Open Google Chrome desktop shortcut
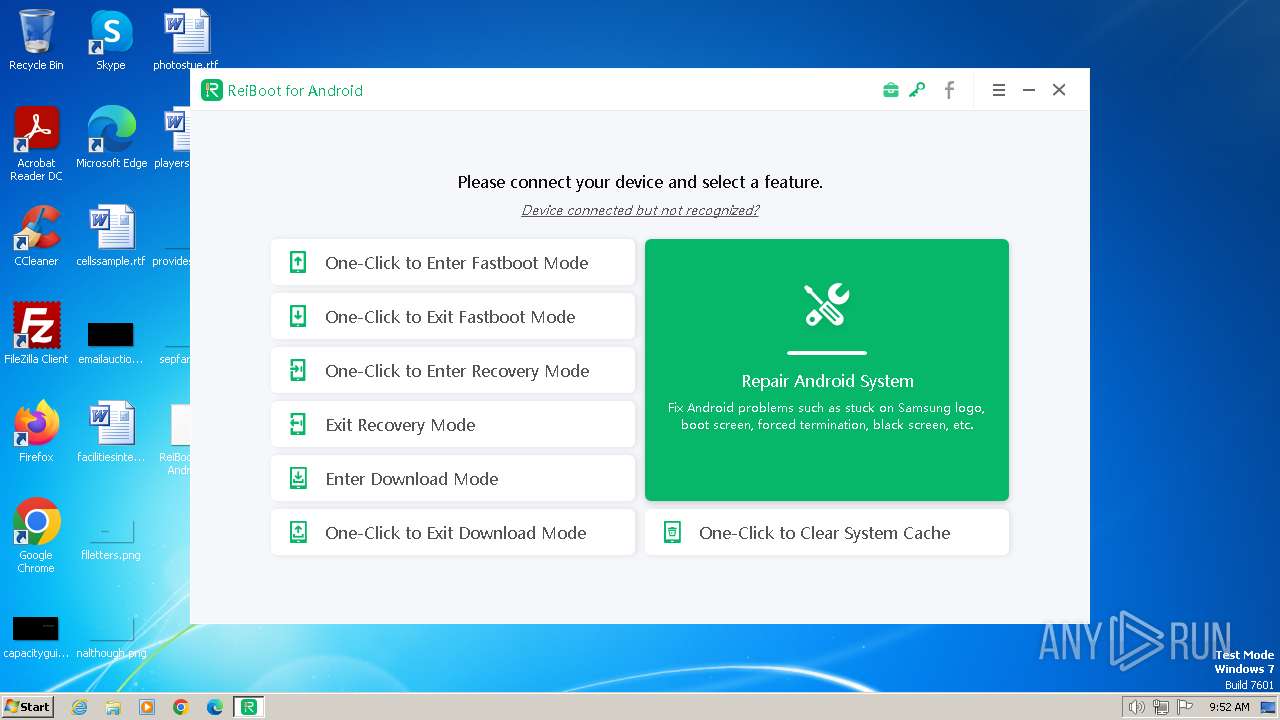Screen dimensions: 1280x720 point(36,536)
